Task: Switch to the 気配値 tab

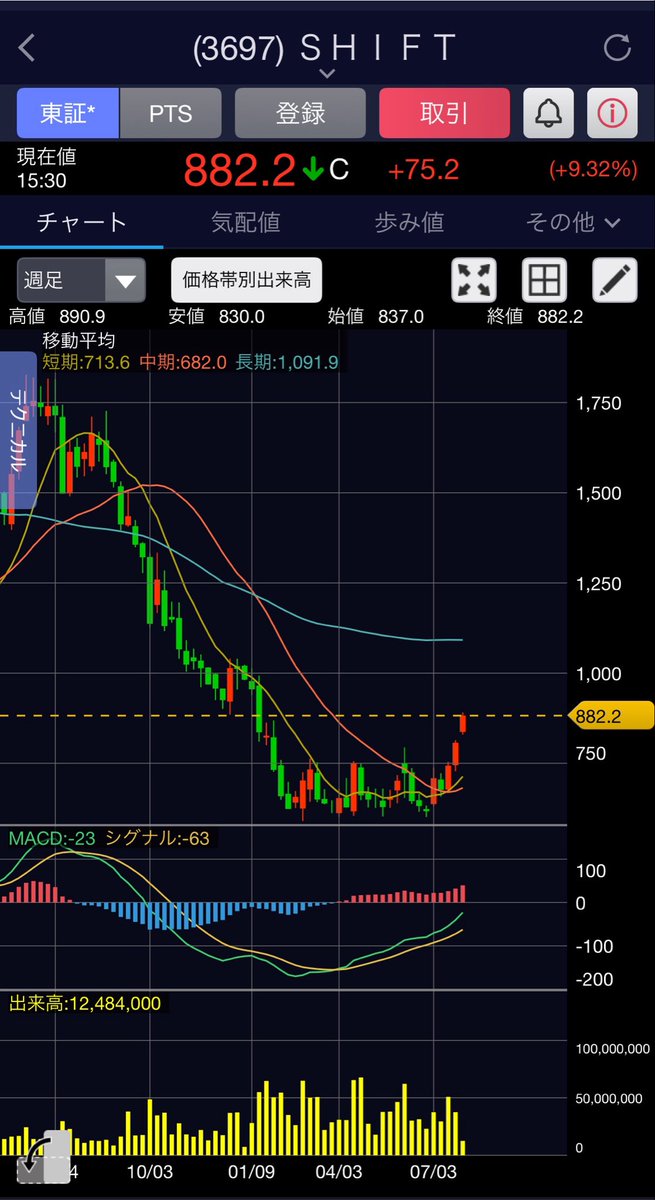Action: (245, 222)
